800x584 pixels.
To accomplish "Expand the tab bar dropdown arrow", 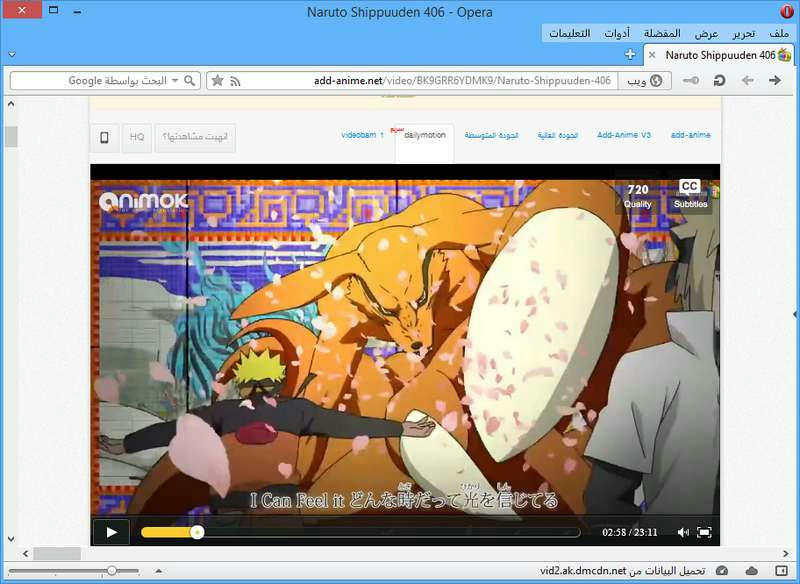I will 12,55.
